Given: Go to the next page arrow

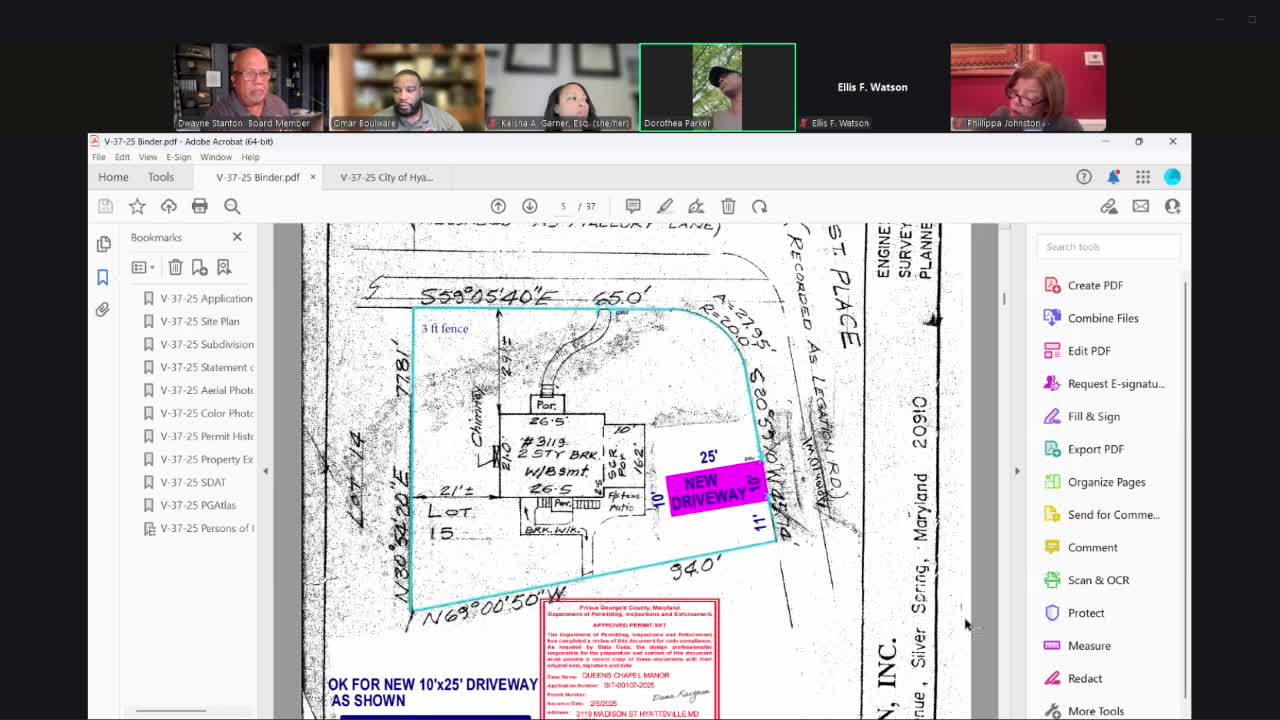Looking at the screenshot, I should coord(530,206).
